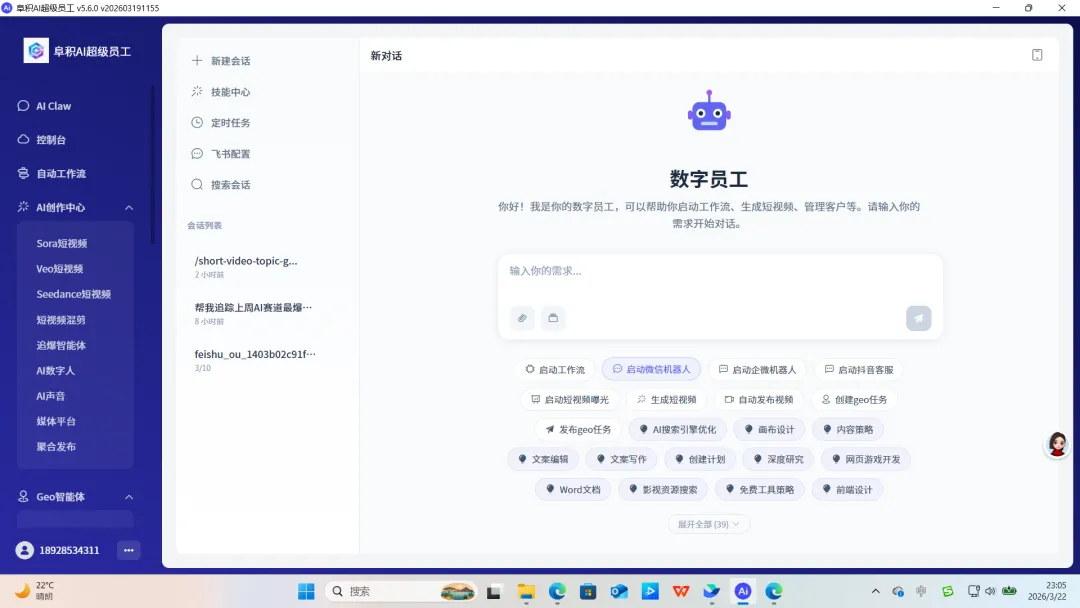Click the 启动企微机器人 chip

click(x=757, y=370)
